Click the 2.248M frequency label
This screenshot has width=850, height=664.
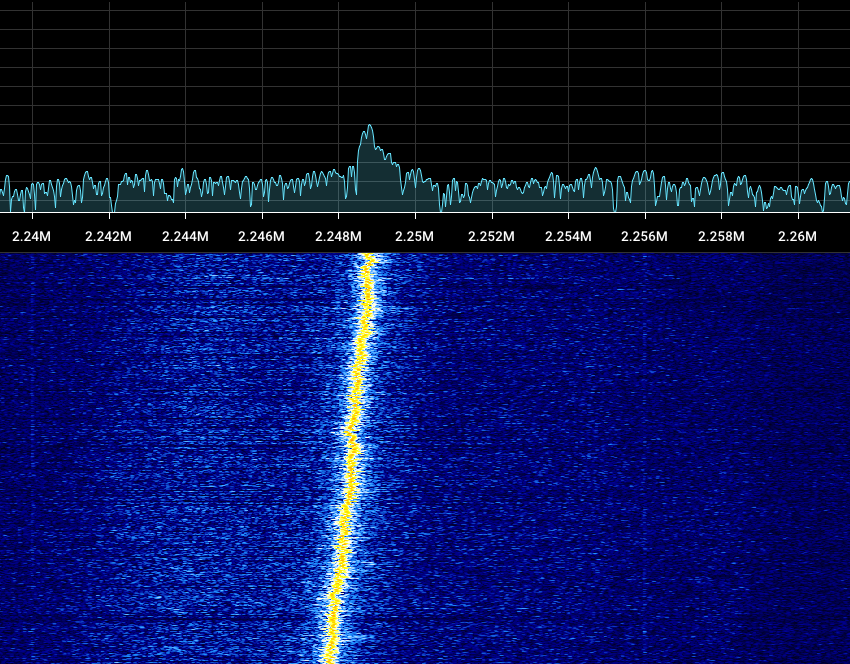click(x=338, y=237)
